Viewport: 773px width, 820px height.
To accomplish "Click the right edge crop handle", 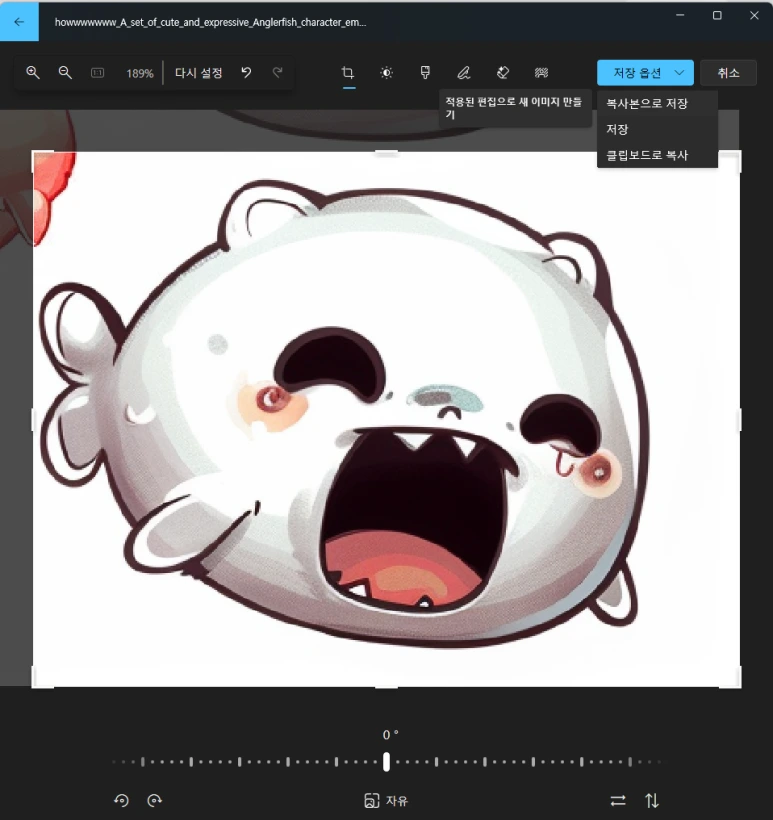I will 739,420.
